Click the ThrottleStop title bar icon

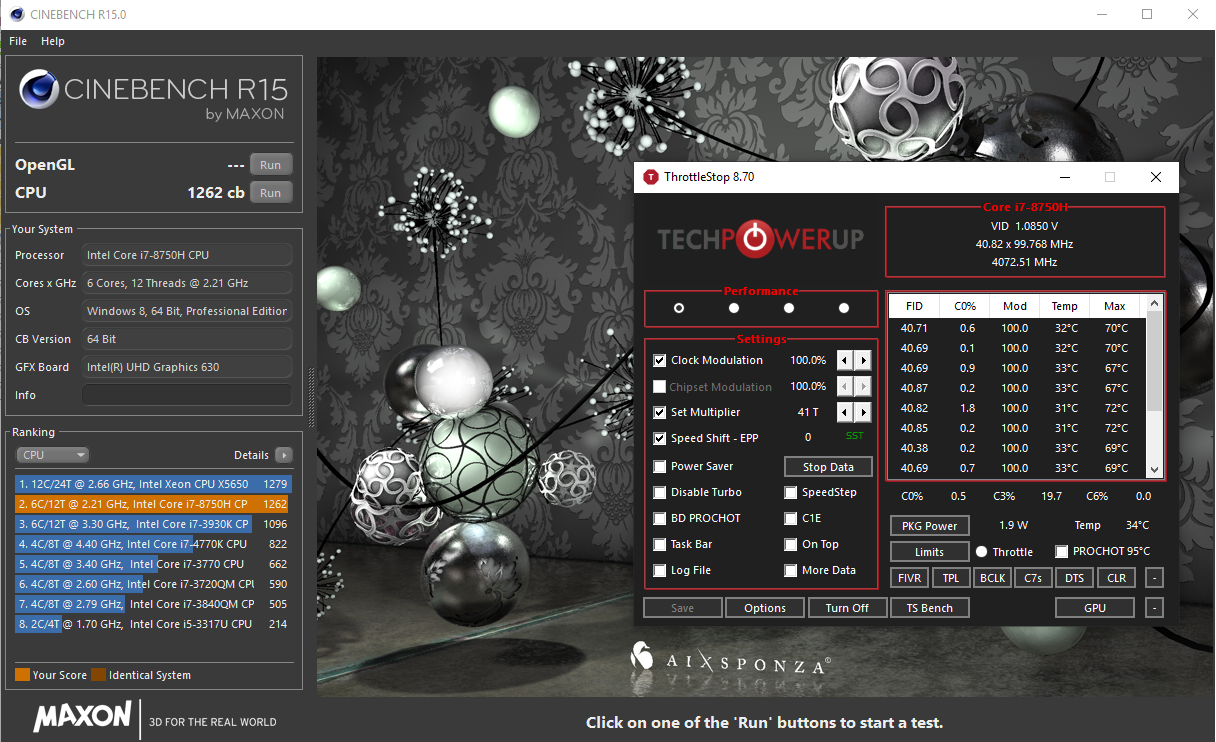pos(651,177)
